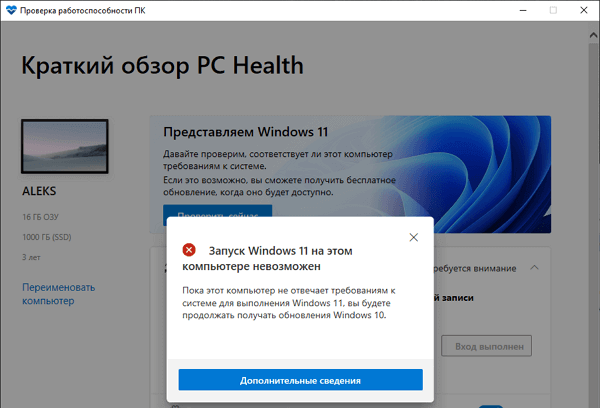Image resolution: width=600 pixels, height=408 pixels.
Task: Click the Краткий обзор PC Health title
Action: pos(163,65)
